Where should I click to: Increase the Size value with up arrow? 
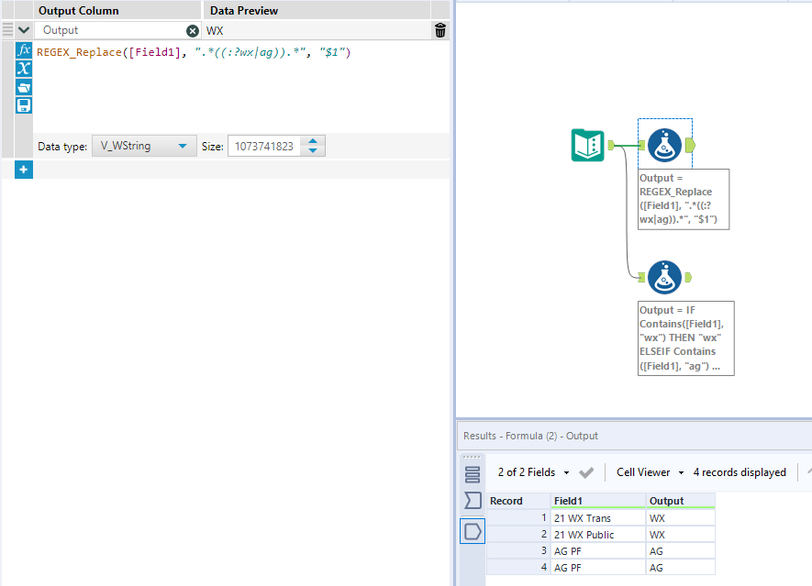coord(313,141)
